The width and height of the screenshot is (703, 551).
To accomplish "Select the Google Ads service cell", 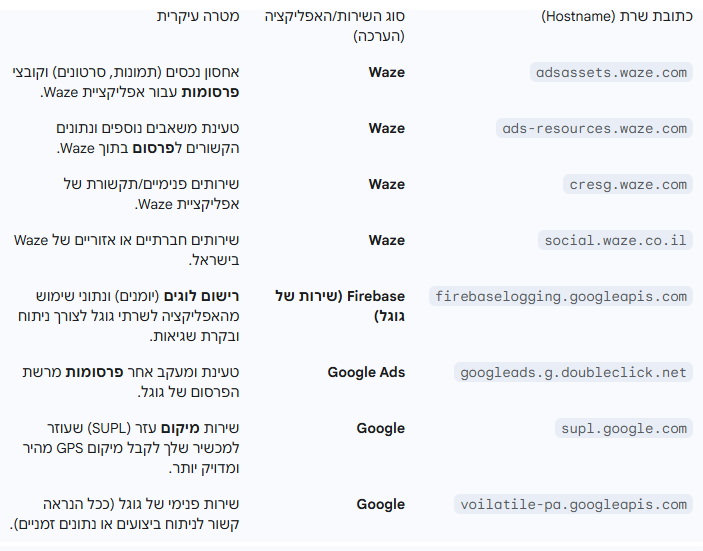I will coord(366,372).
